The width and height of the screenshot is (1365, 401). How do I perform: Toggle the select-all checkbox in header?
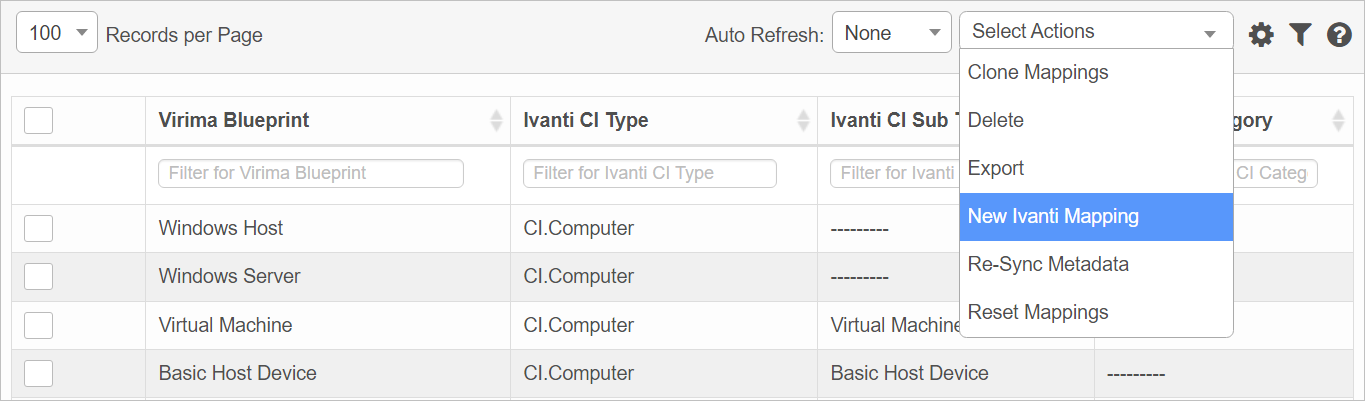[x=38, y=121]
